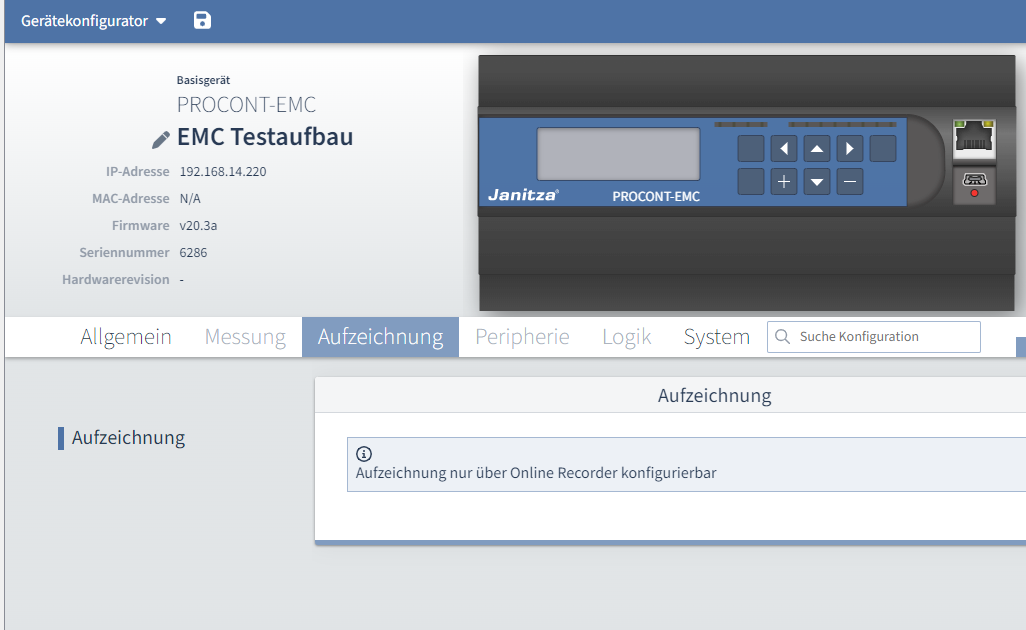The height and width of the screenshot is (630, 1026).
Task: Open the Gerätekonfigurator dropdown menu
Action: [94, 21]
